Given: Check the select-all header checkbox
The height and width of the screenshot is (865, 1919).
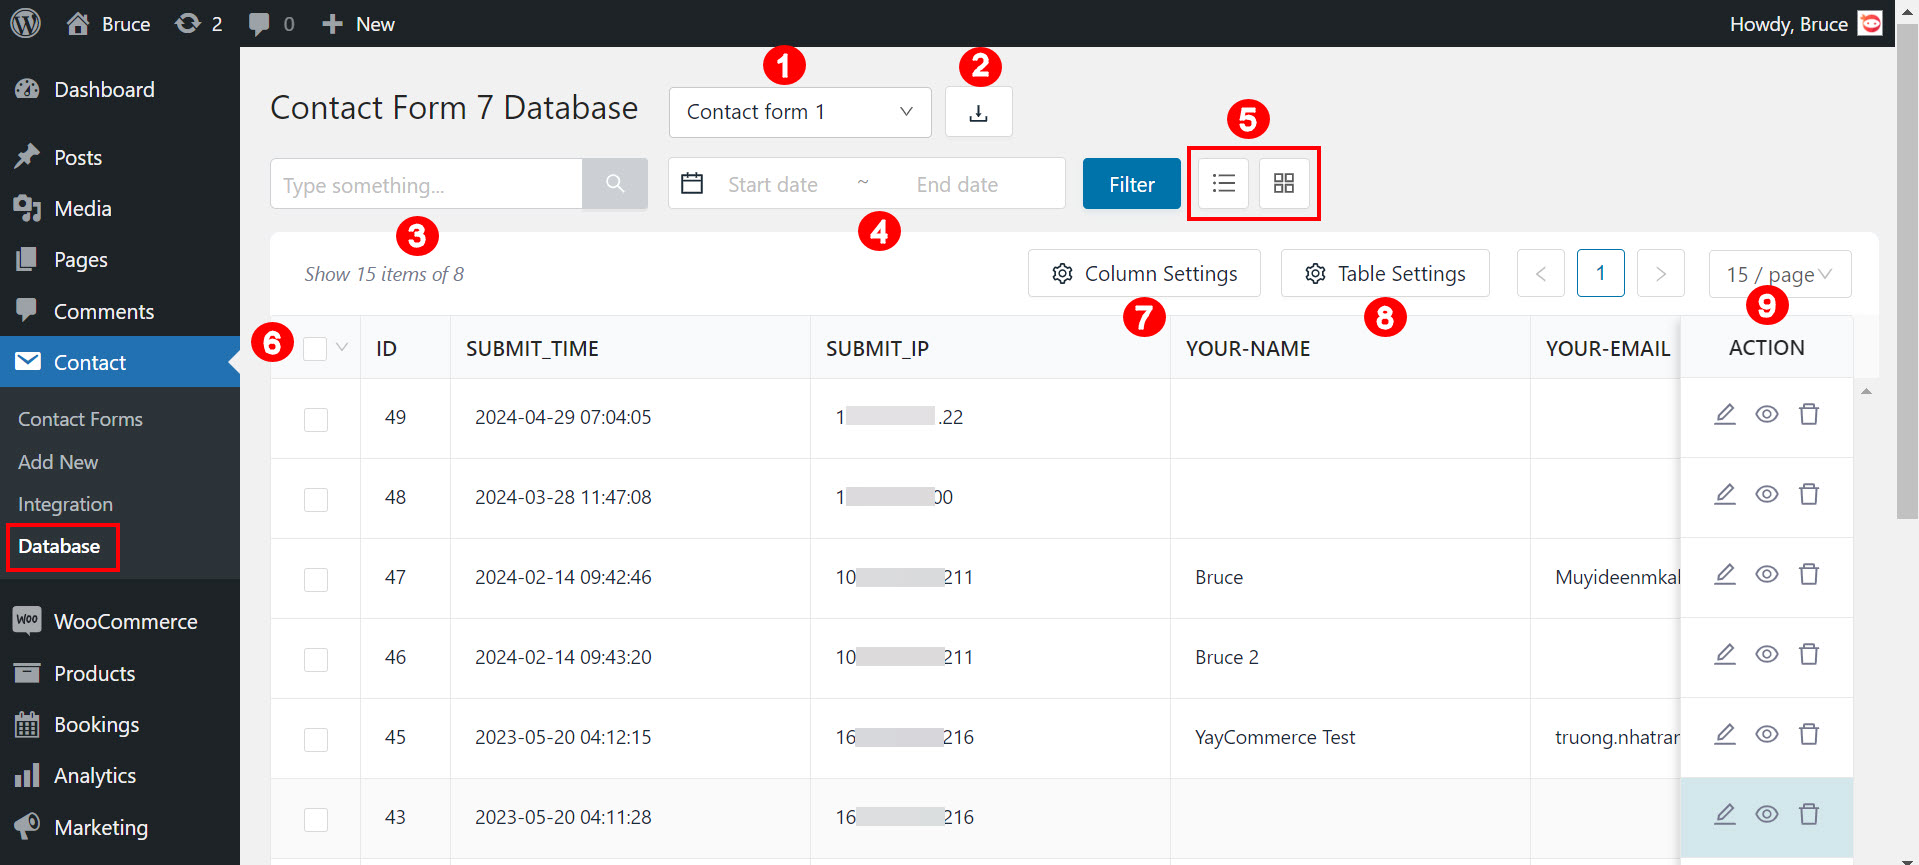Looking at the screenshot, I should click(x=315, y=348).
